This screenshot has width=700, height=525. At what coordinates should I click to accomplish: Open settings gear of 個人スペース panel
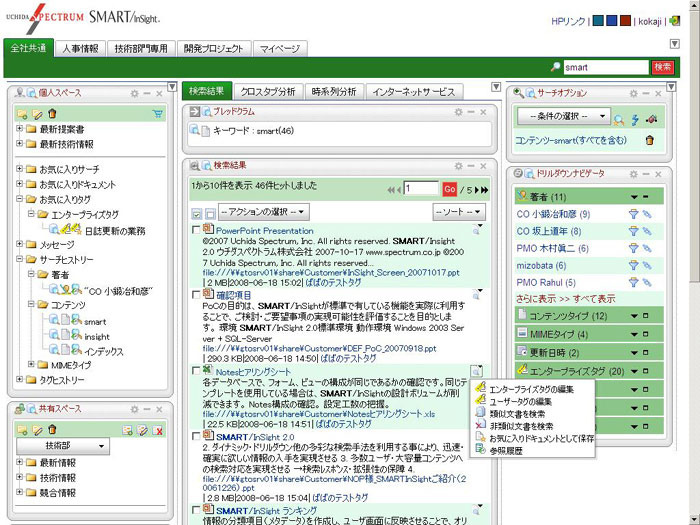pos(134,93)
